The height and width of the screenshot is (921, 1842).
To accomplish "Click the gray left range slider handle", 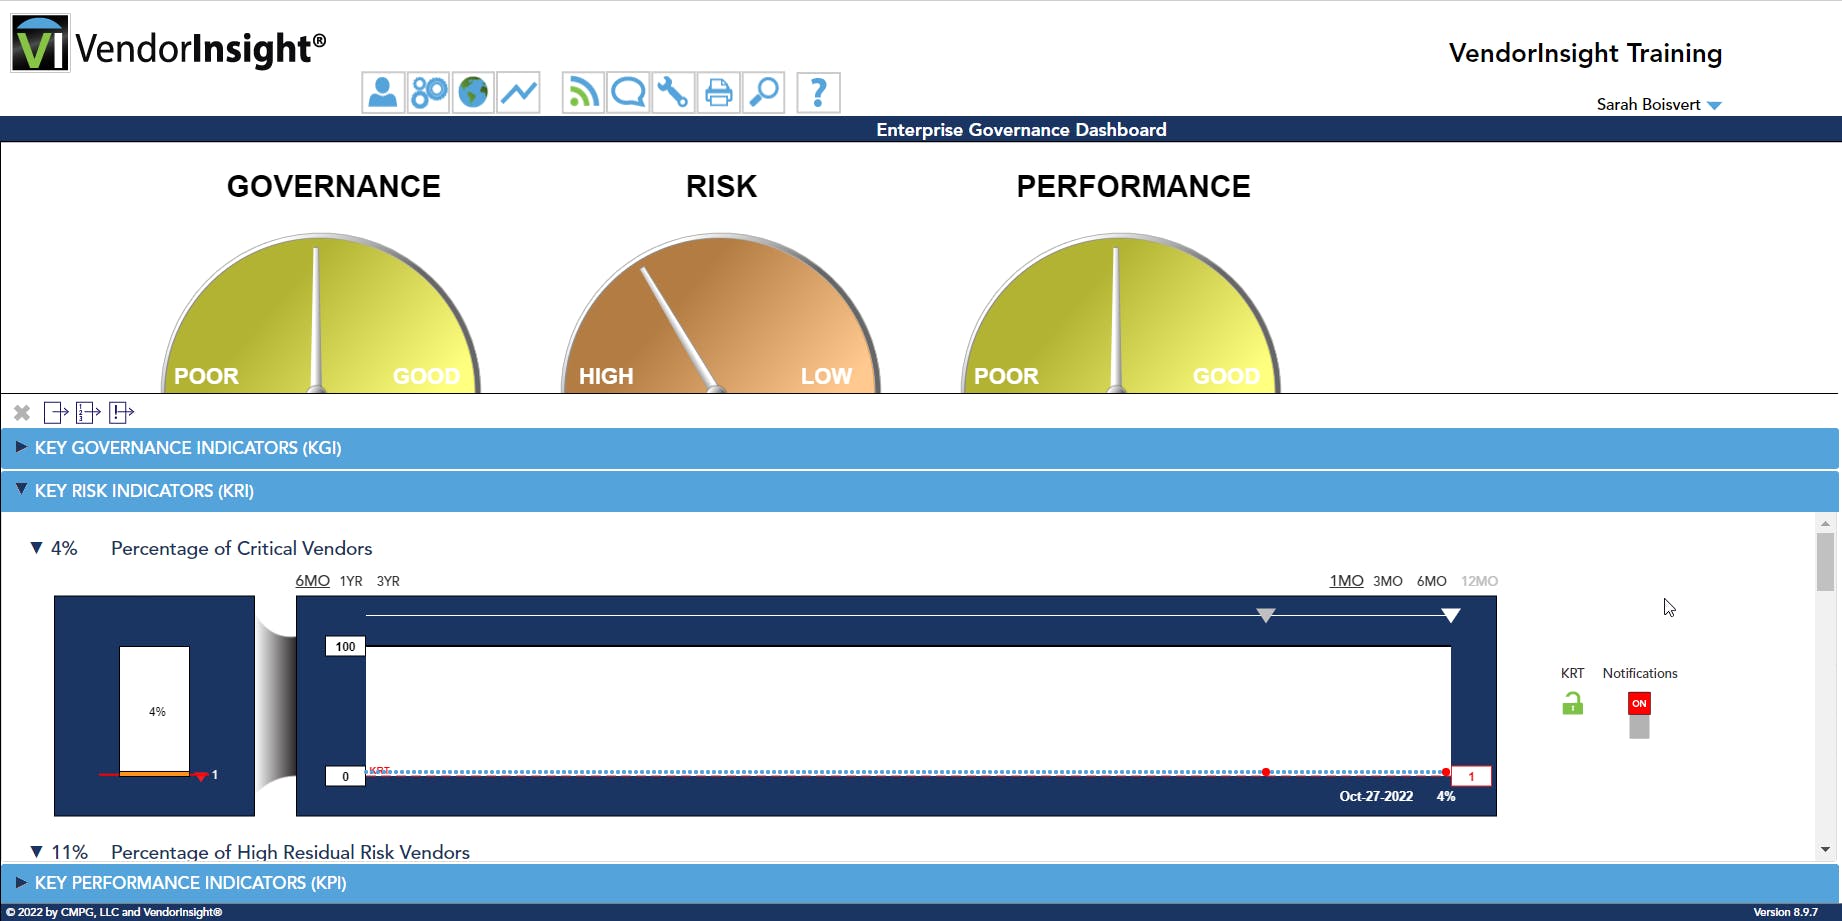I will (x=1266, y=615).
